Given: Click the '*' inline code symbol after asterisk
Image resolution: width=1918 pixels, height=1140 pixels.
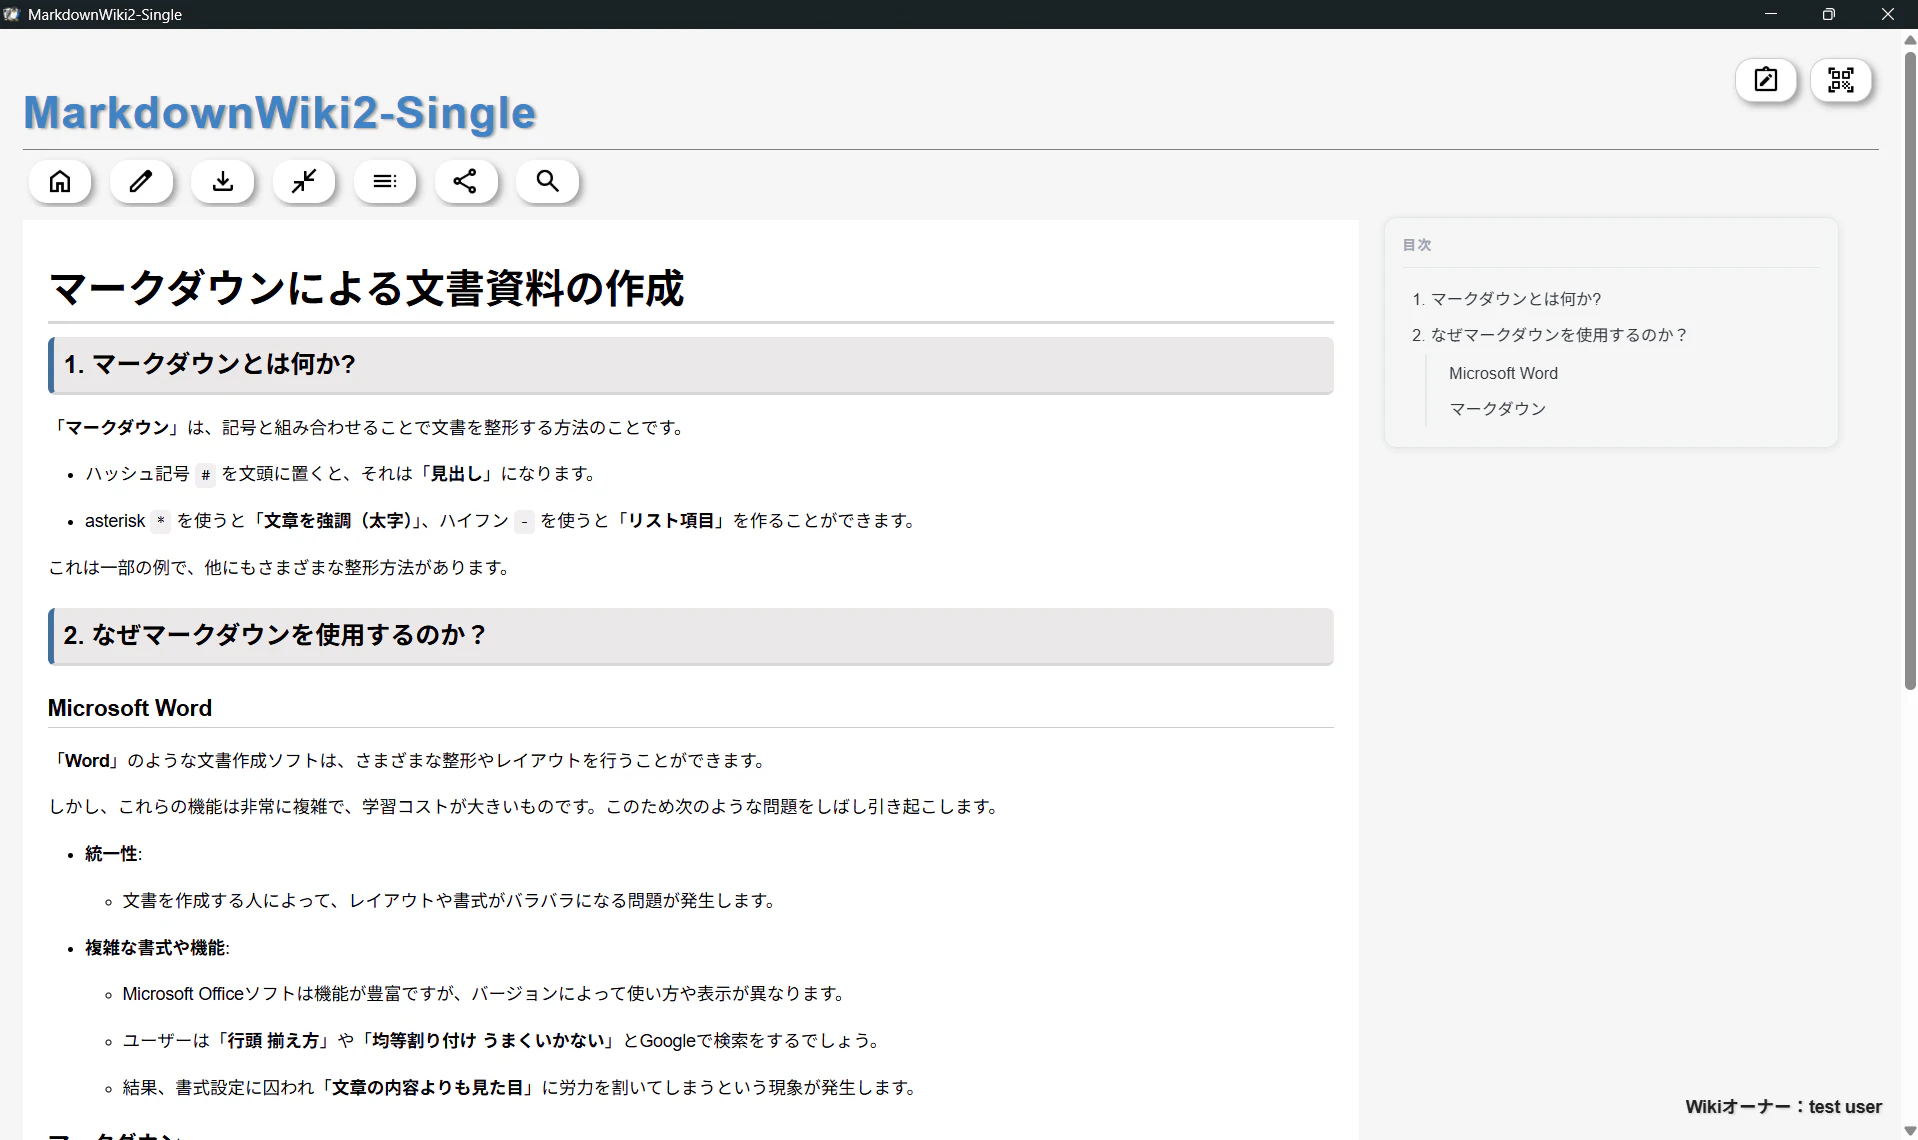Looking at the screenshot, I should [x=161, y=522].
